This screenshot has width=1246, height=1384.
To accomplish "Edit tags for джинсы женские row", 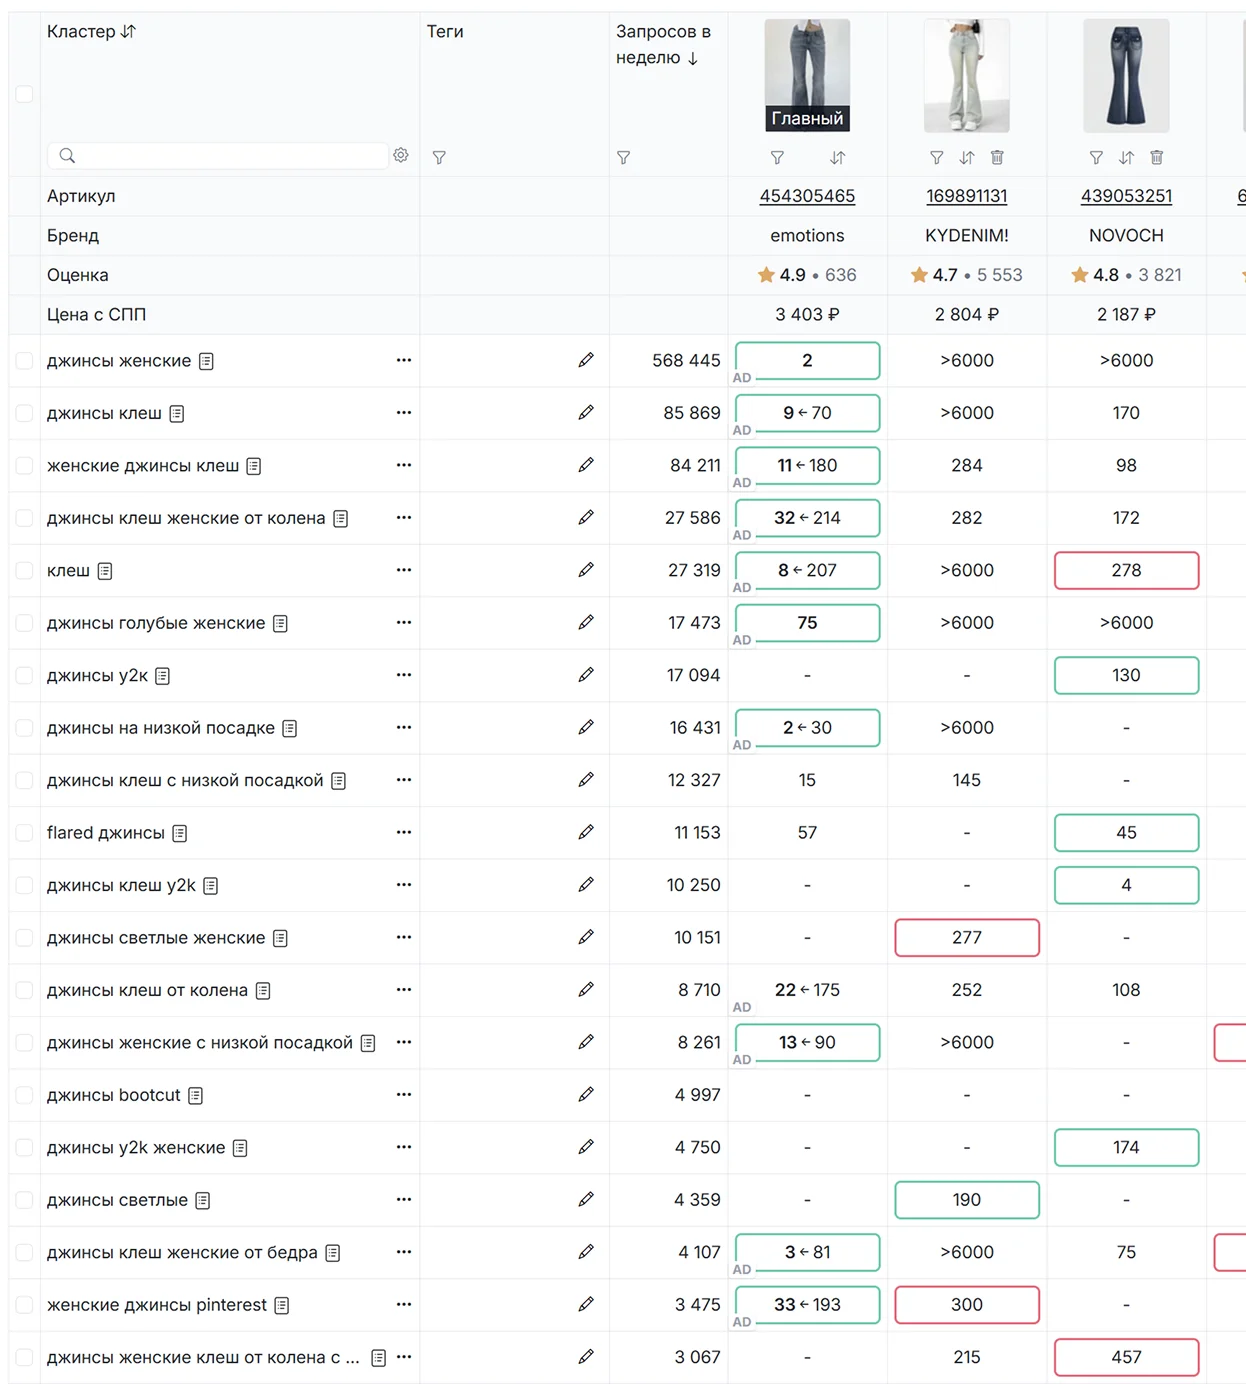I will coord(586,360).
